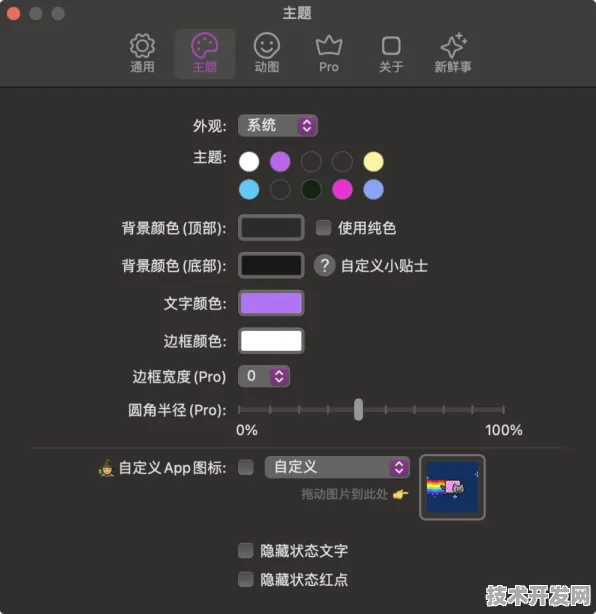Choose the magenta theme circle
Screen dimensions: 596x614
[x=342, y=190]
